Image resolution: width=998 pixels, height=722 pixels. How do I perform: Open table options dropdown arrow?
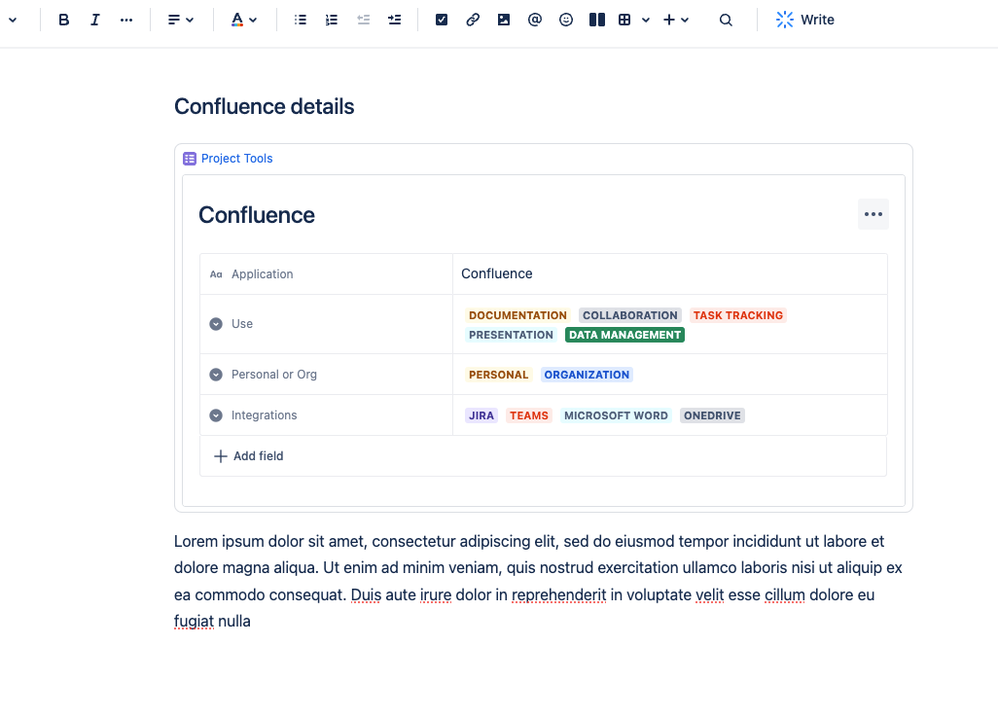pyautogui.click(x=645, y=20)
